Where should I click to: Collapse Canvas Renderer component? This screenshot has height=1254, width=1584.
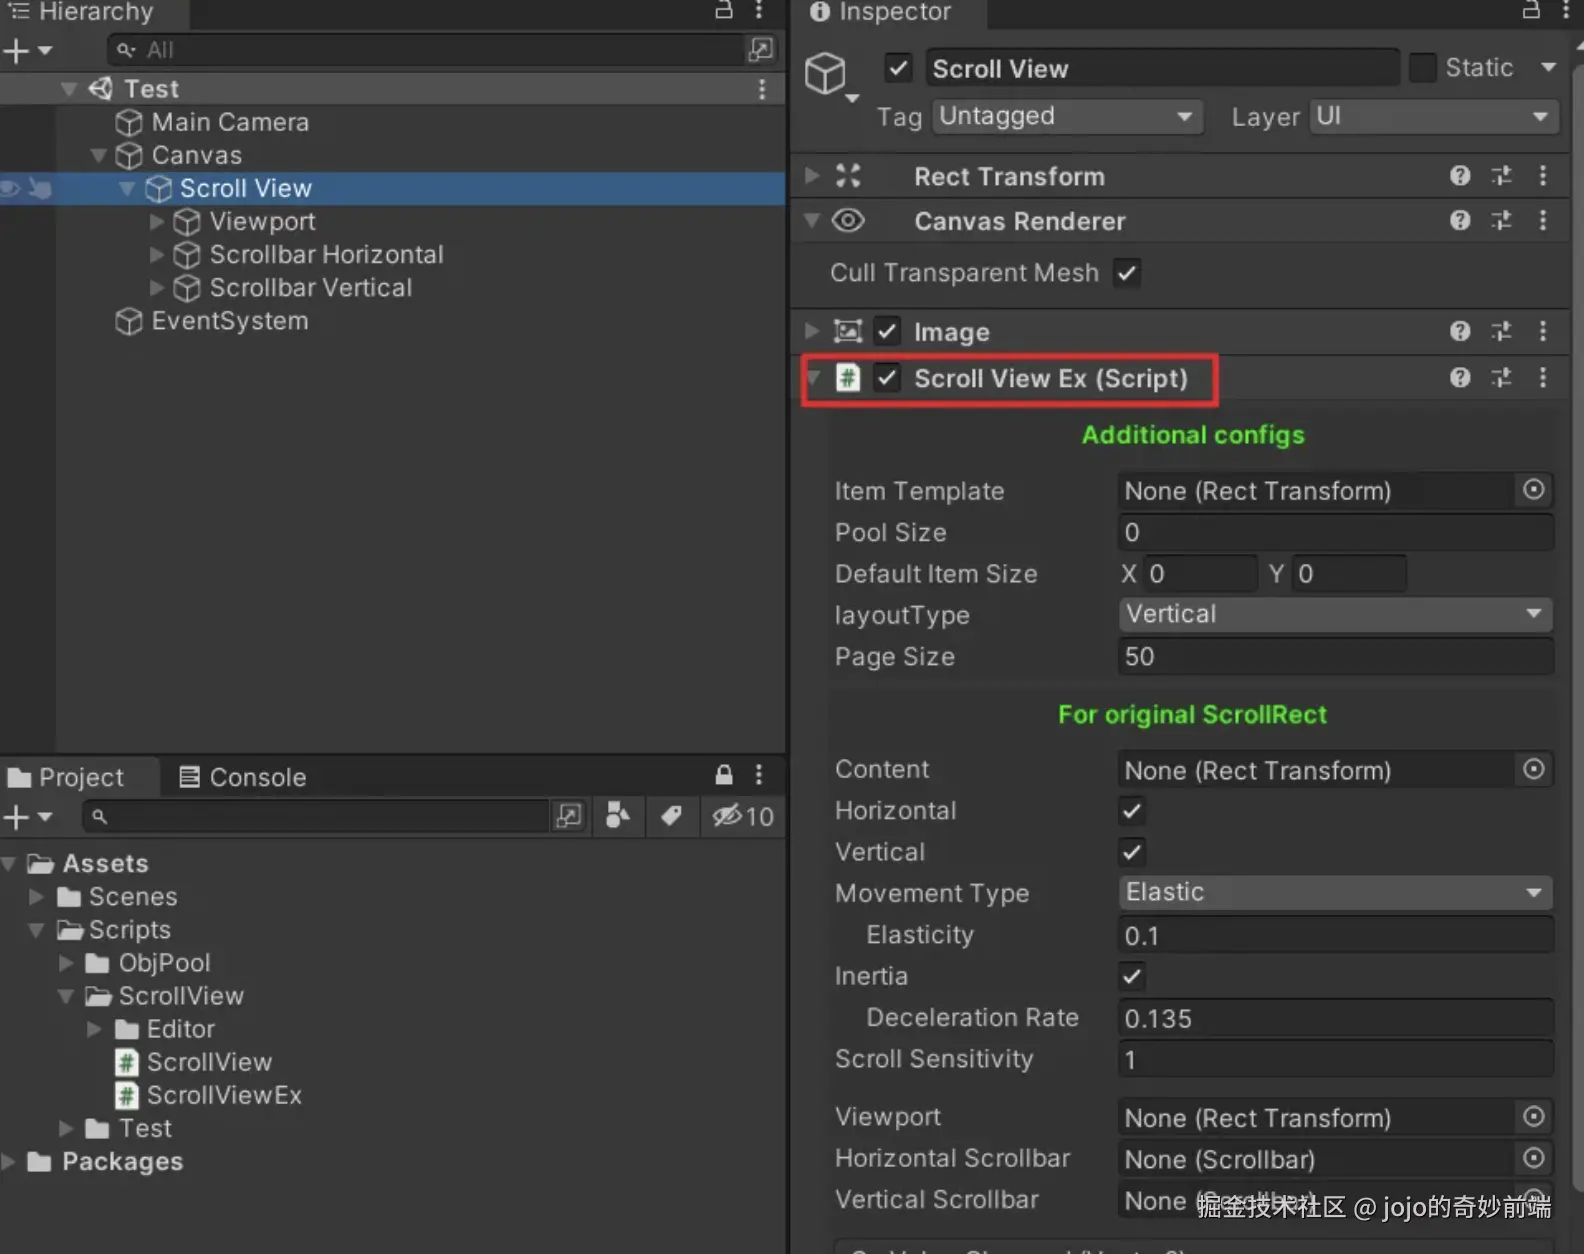tap(812, 220)
